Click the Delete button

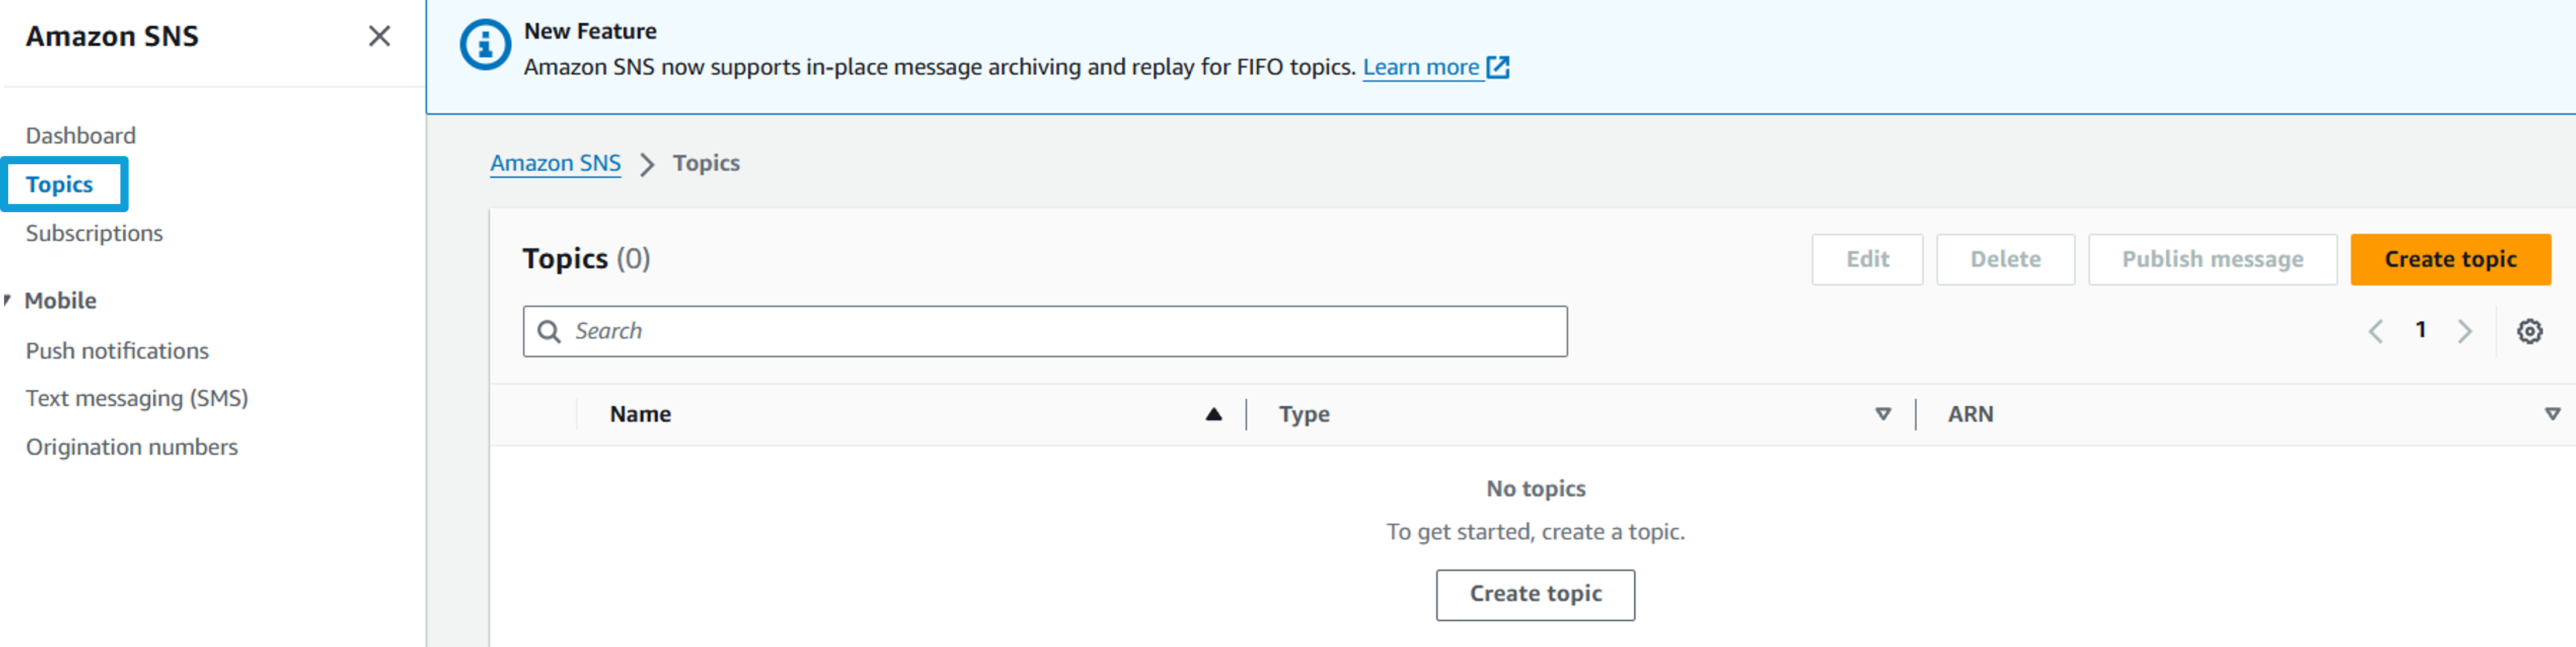(x=2005, y=260)
